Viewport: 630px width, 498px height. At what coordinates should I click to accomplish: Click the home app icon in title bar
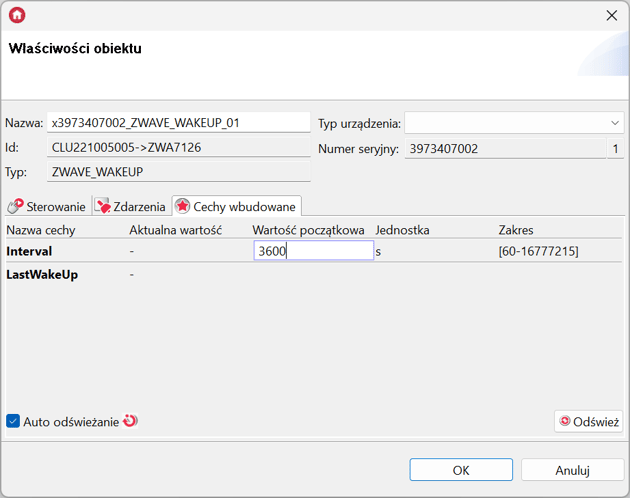17,15
